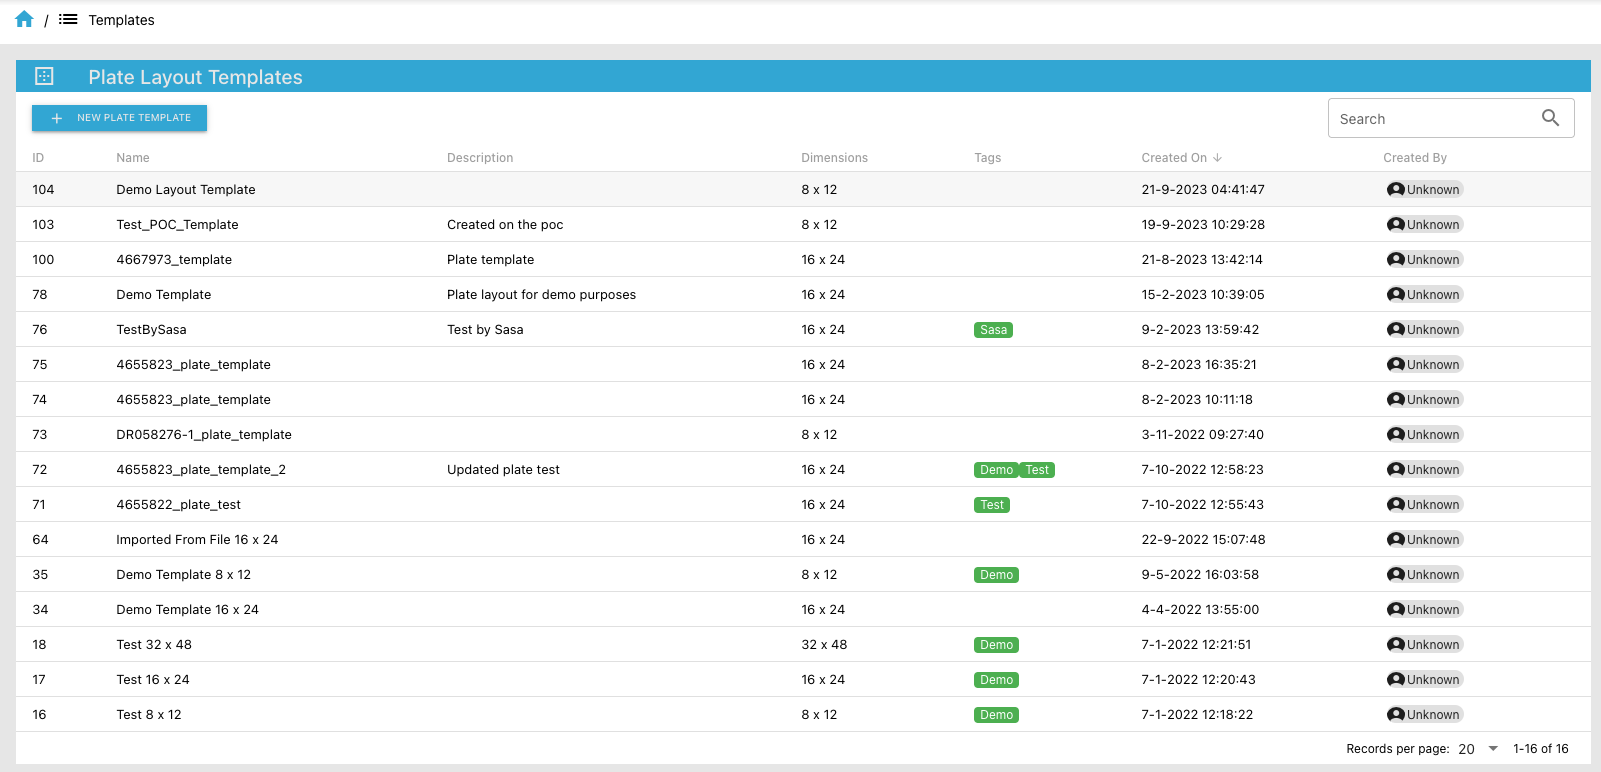Click the magnifier icon in search box
The width and height of the screenshot is (1601, 772).
[x=1550, y=118]
